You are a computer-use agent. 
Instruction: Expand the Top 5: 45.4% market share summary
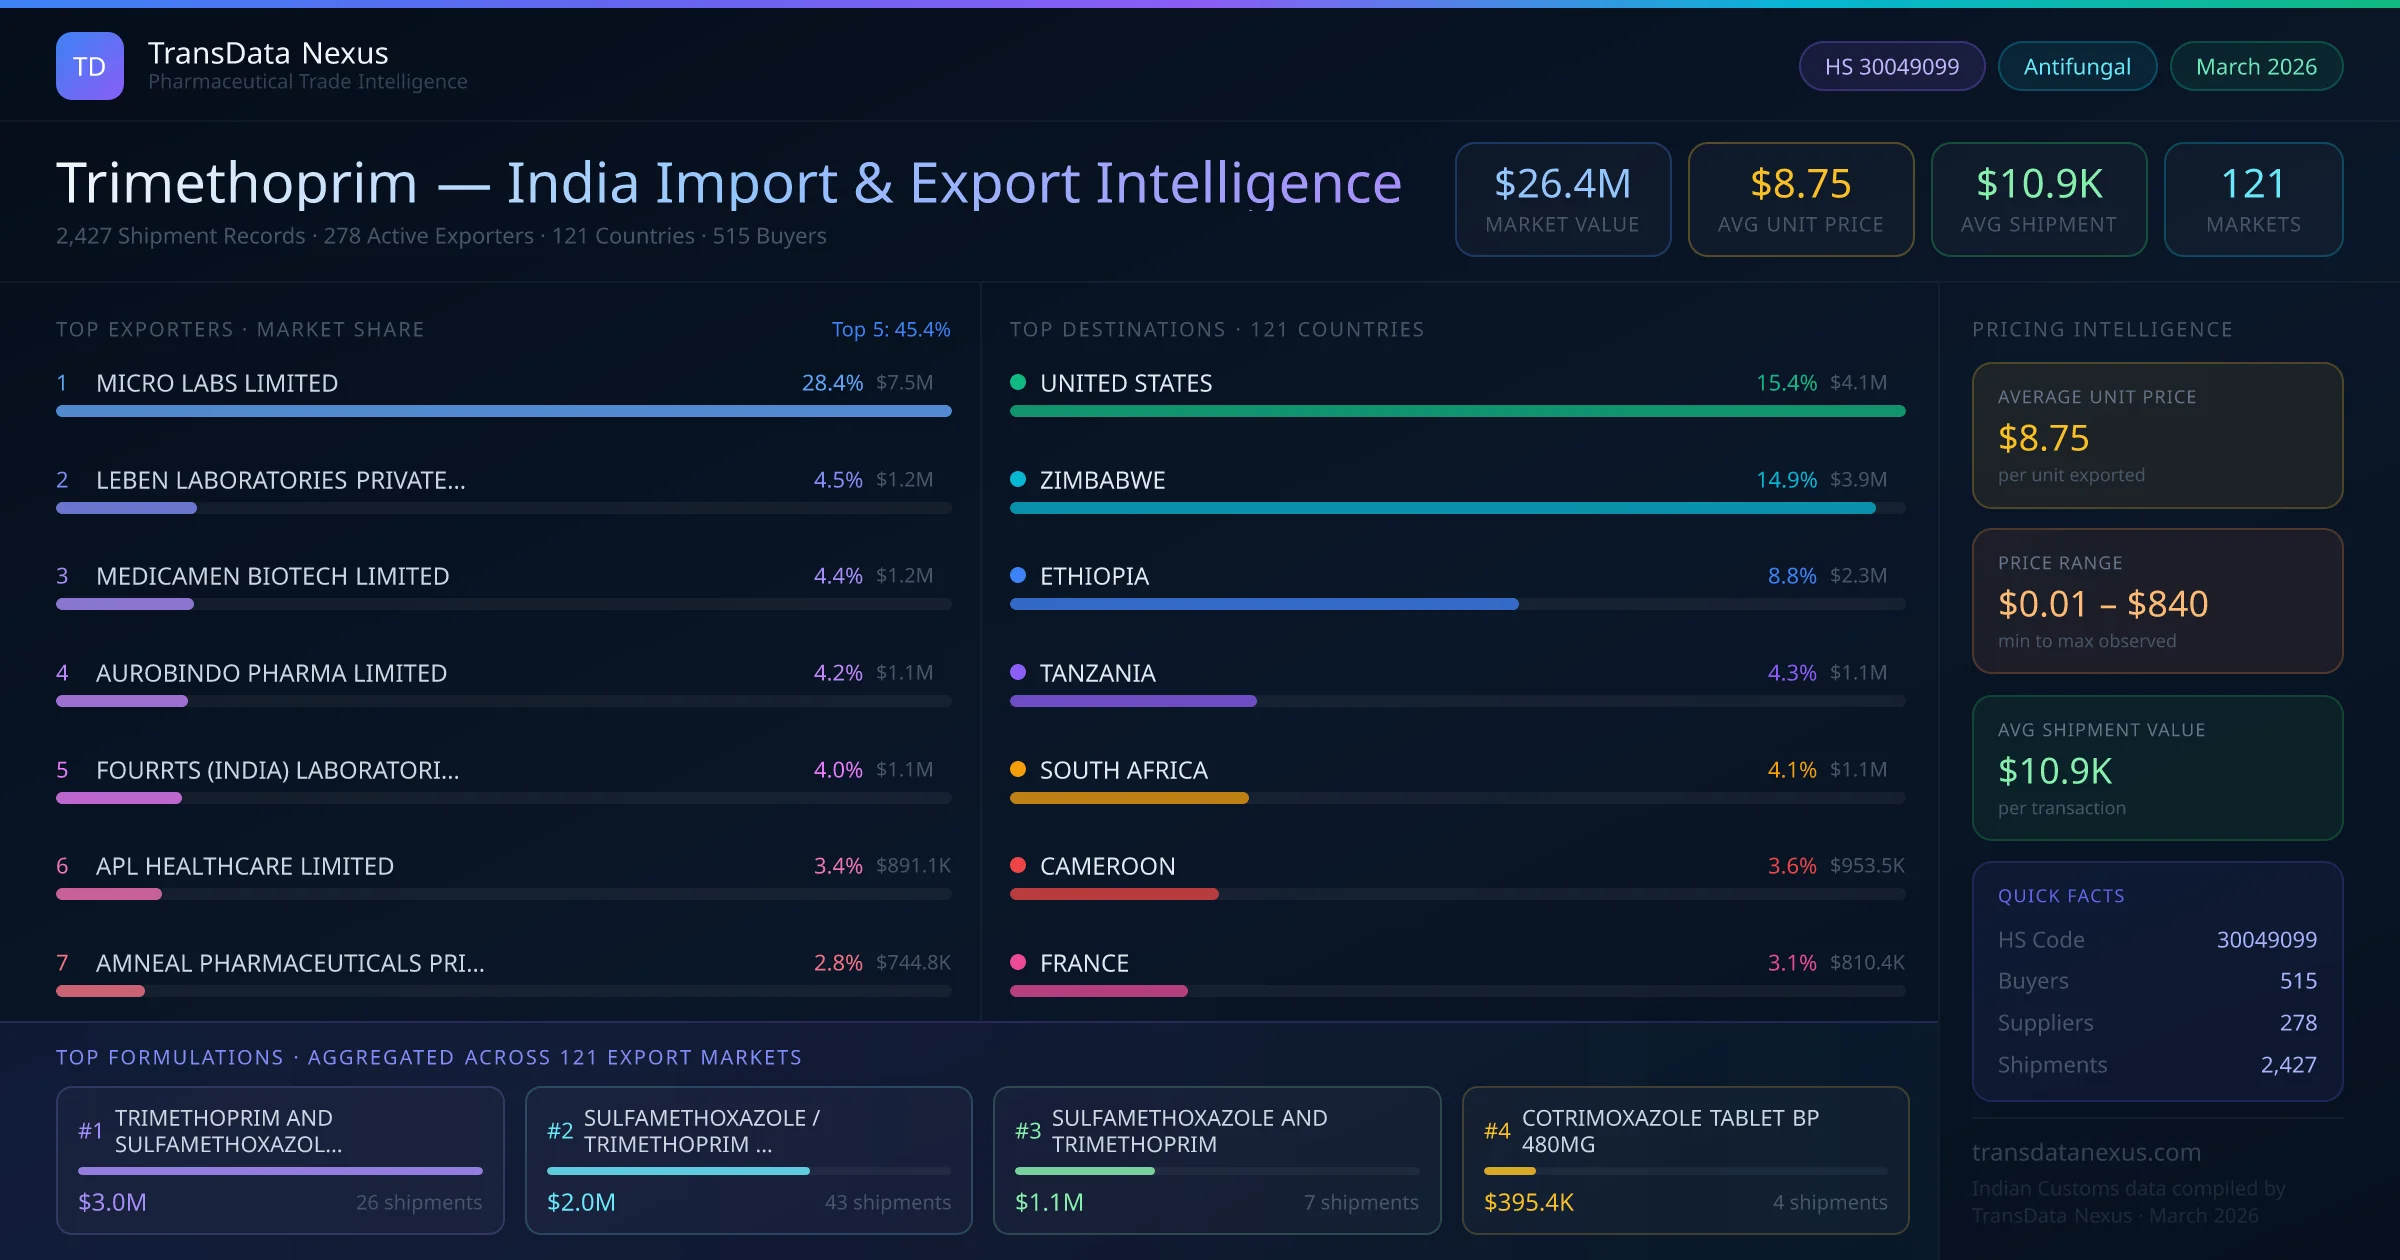[x=891, y=328]
